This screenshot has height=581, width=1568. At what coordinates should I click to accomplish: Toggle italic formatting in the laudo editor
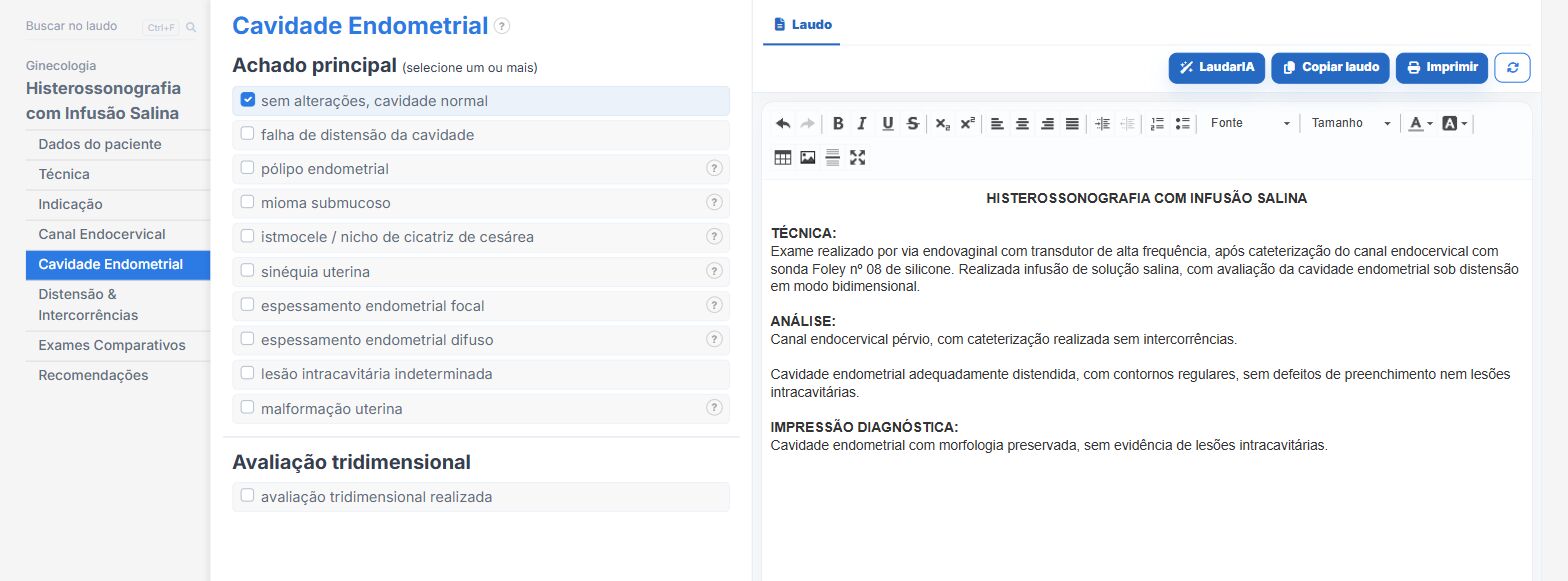(x=862, y=123)
